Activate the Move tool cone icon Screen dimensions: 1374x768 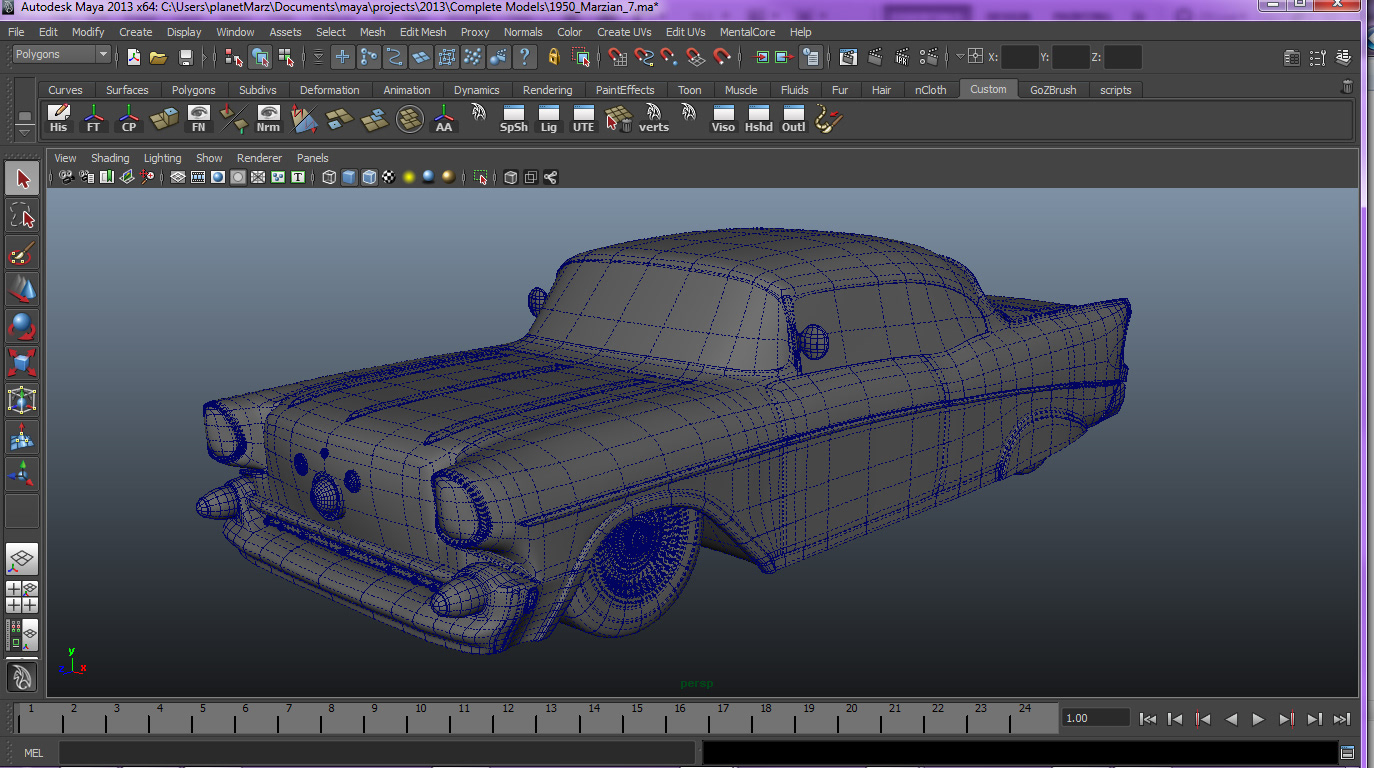[x=22, y=290]
